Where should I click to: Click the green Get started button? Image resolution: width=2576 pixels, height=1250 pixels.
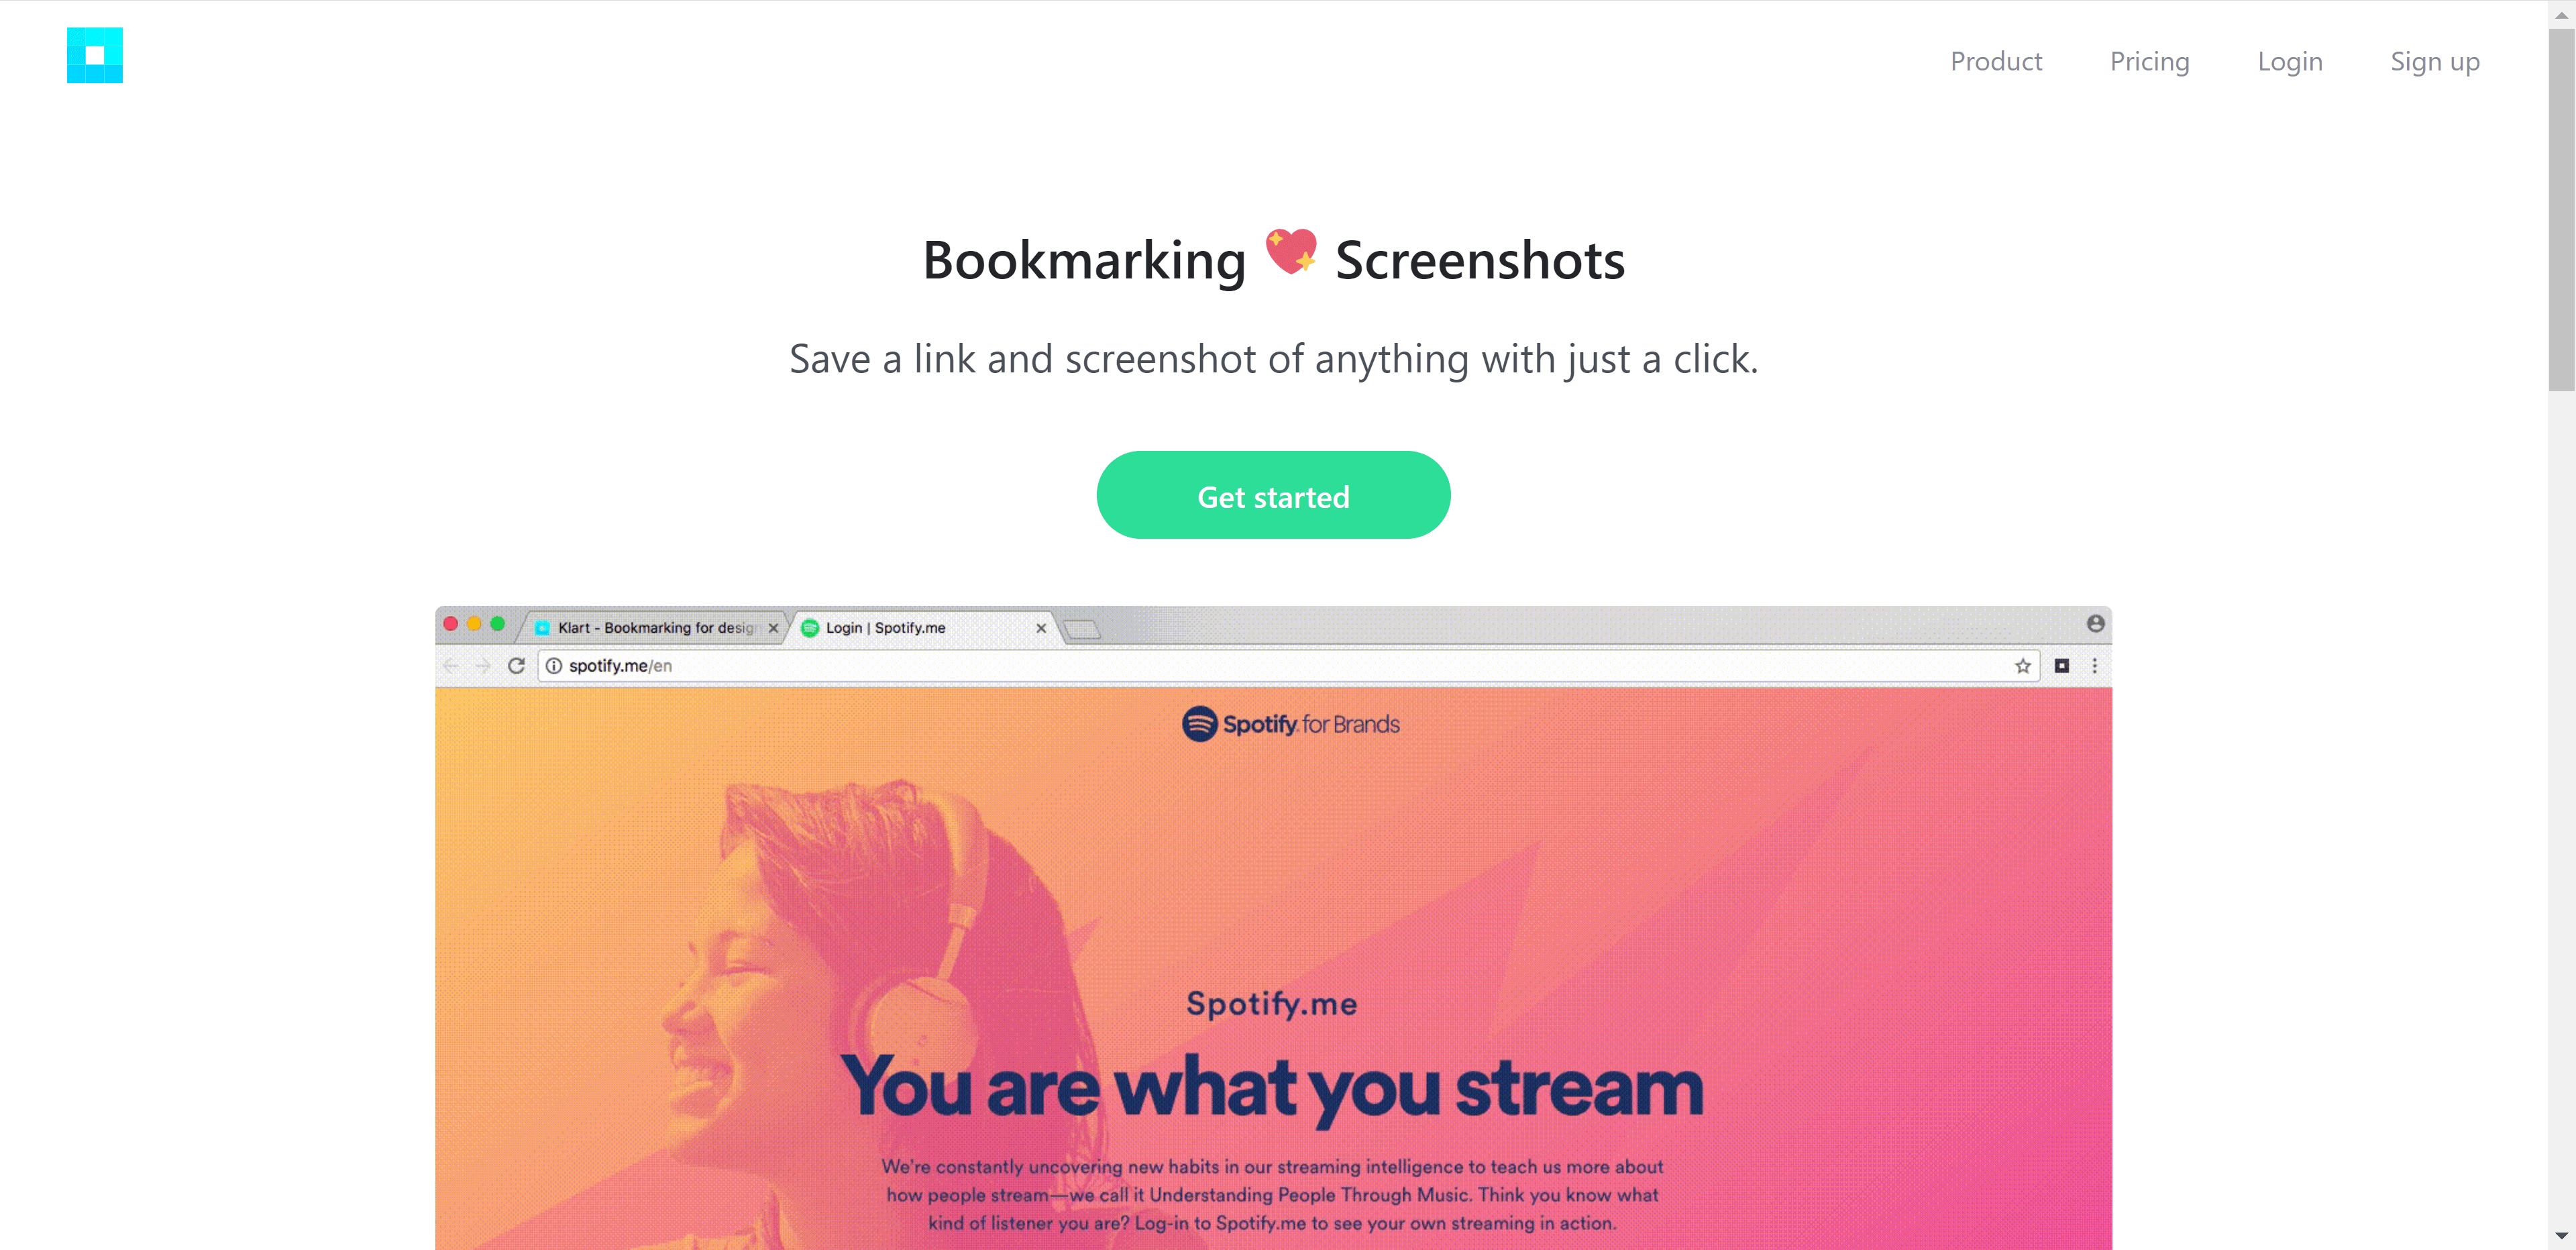pyautogui.click(x=1273, y=495)
